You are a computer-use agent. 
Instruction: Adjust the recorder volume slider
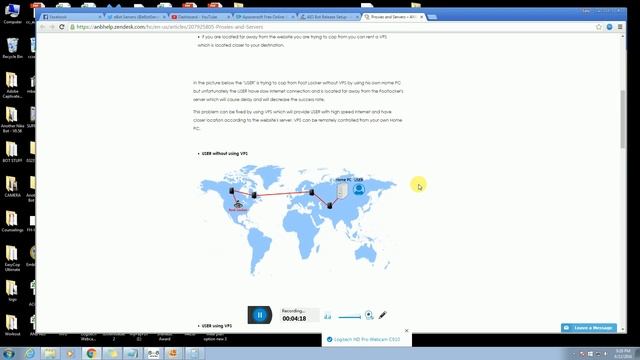349,317
